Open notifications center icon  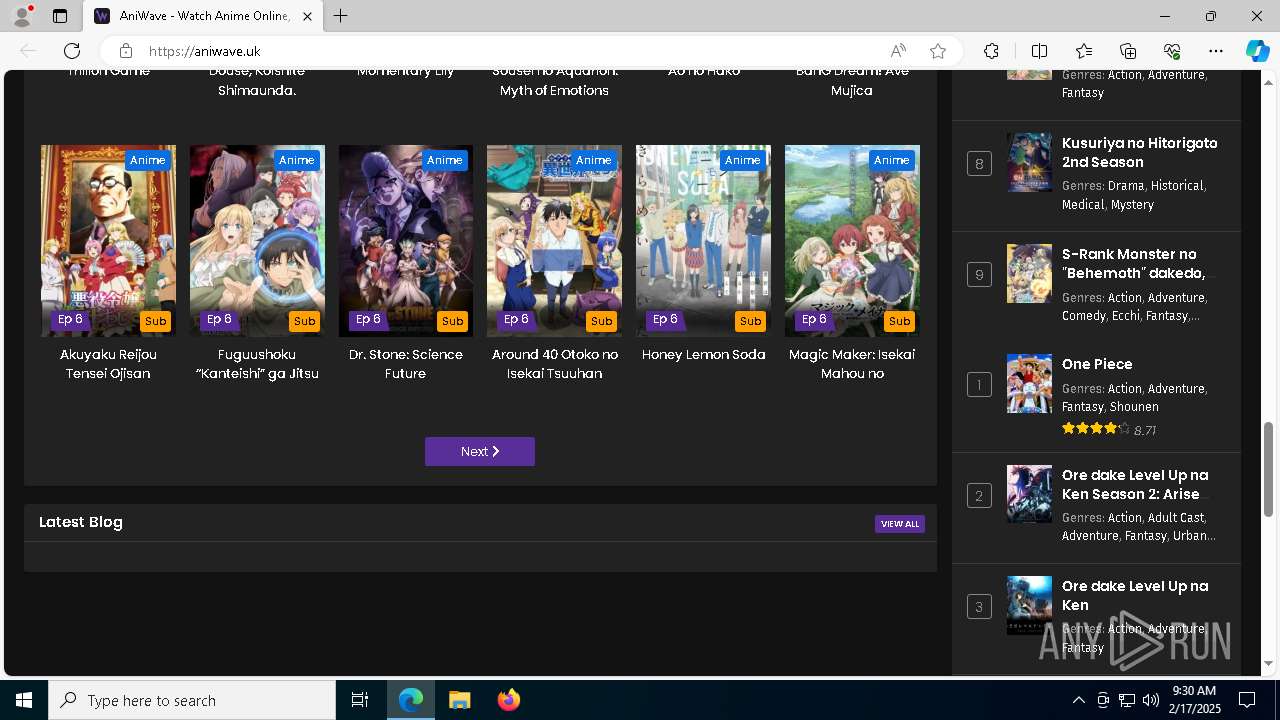pyautogui.click(x=1248, y=700)
